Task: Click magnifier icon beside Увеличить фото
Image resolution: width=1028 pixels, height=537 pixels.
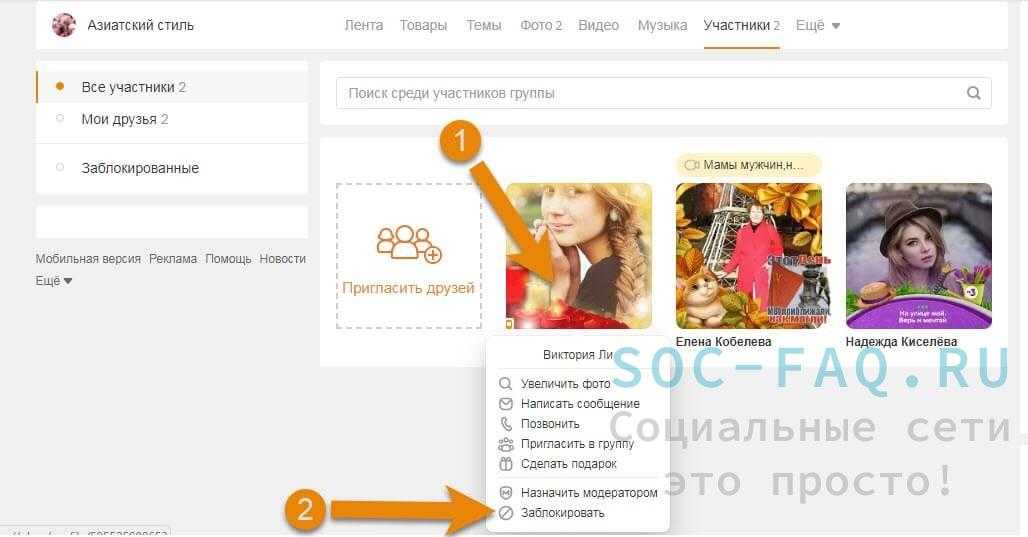Action: coord(505,384)
